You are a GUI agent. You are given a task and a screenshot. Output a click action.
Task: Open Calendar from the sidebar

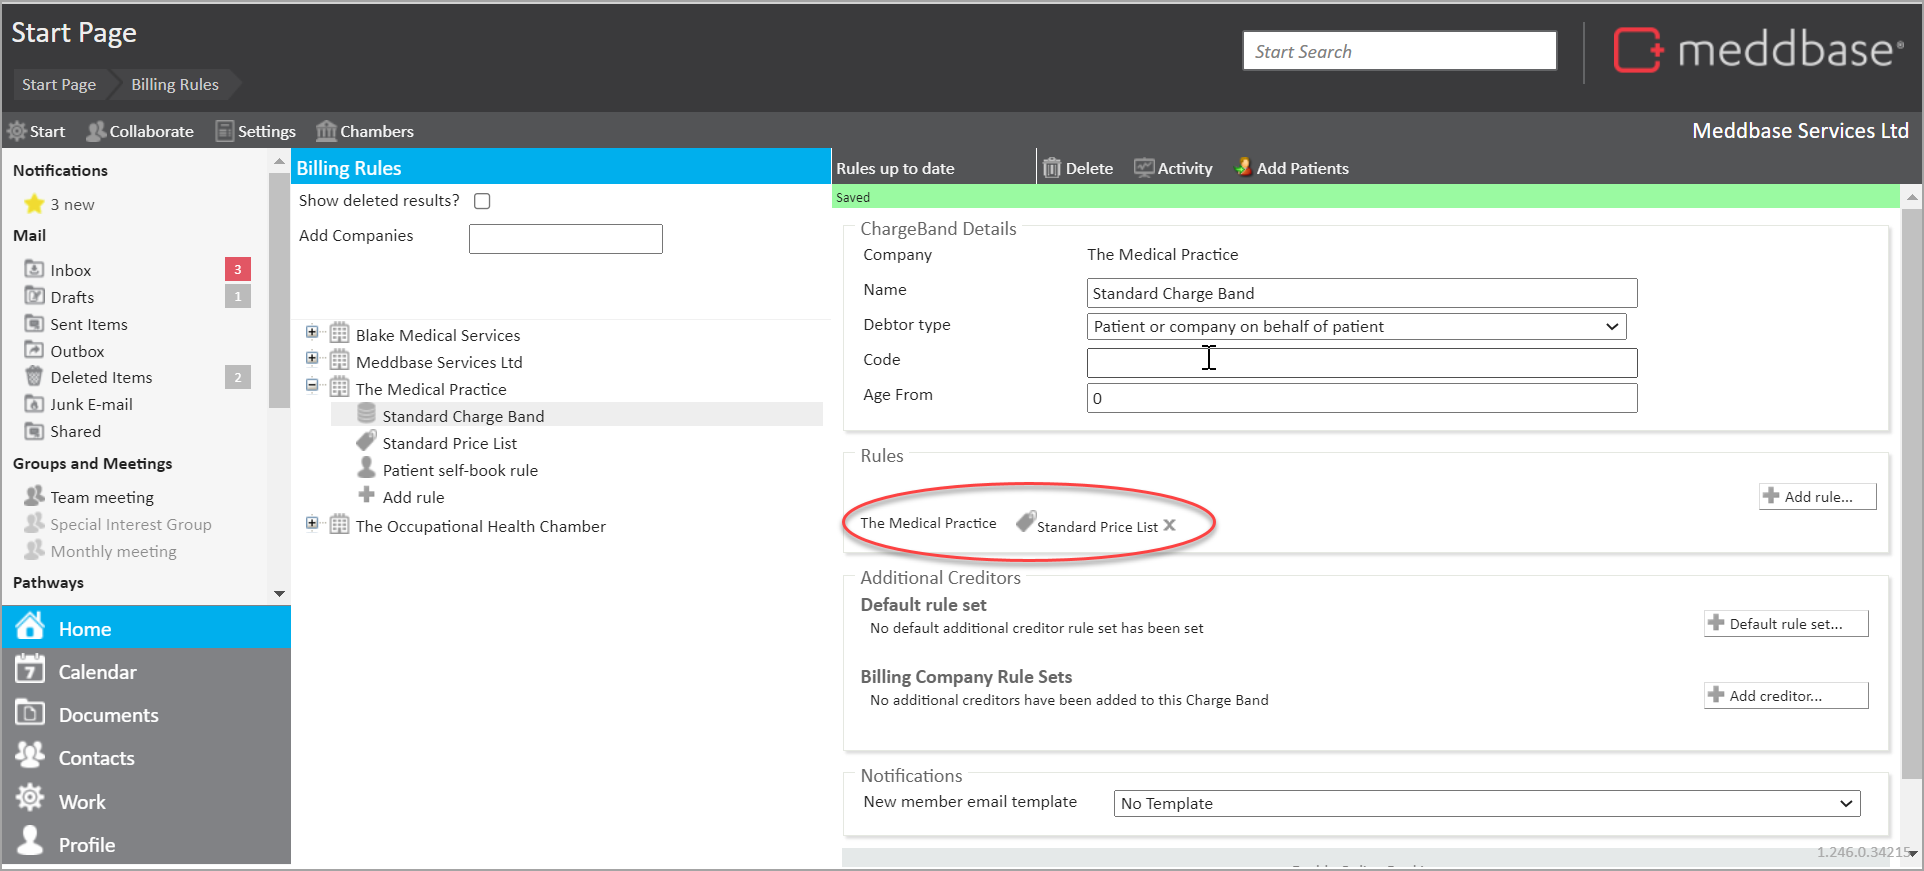click(97, 672)
